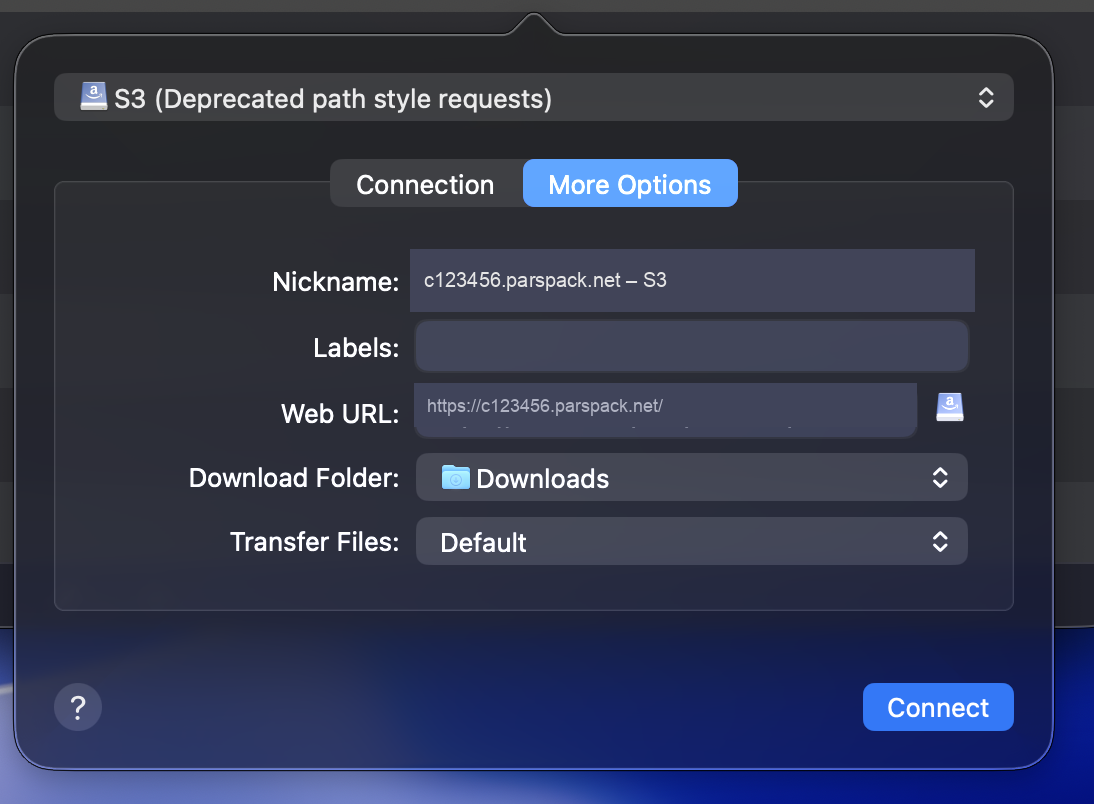Switch to the Connection tab
Viewport: 1094px width, 804px height.
pyautogui.click(x=426, y=184)
